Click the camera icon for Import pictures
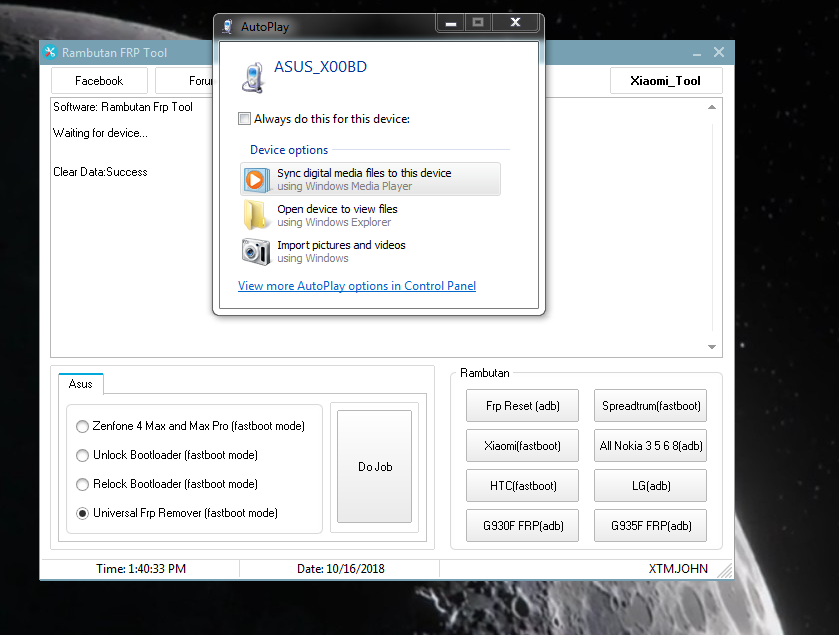839x635 pixels. [256, 251]
